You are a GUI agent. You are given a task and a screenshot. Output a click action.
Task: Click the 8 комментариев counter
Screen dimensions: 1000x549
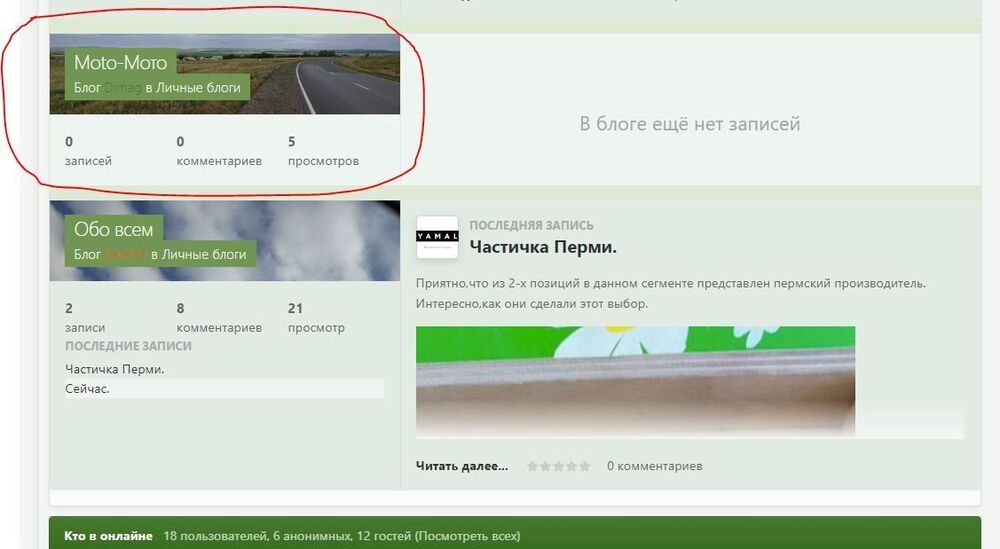click(x=219, y=318)
